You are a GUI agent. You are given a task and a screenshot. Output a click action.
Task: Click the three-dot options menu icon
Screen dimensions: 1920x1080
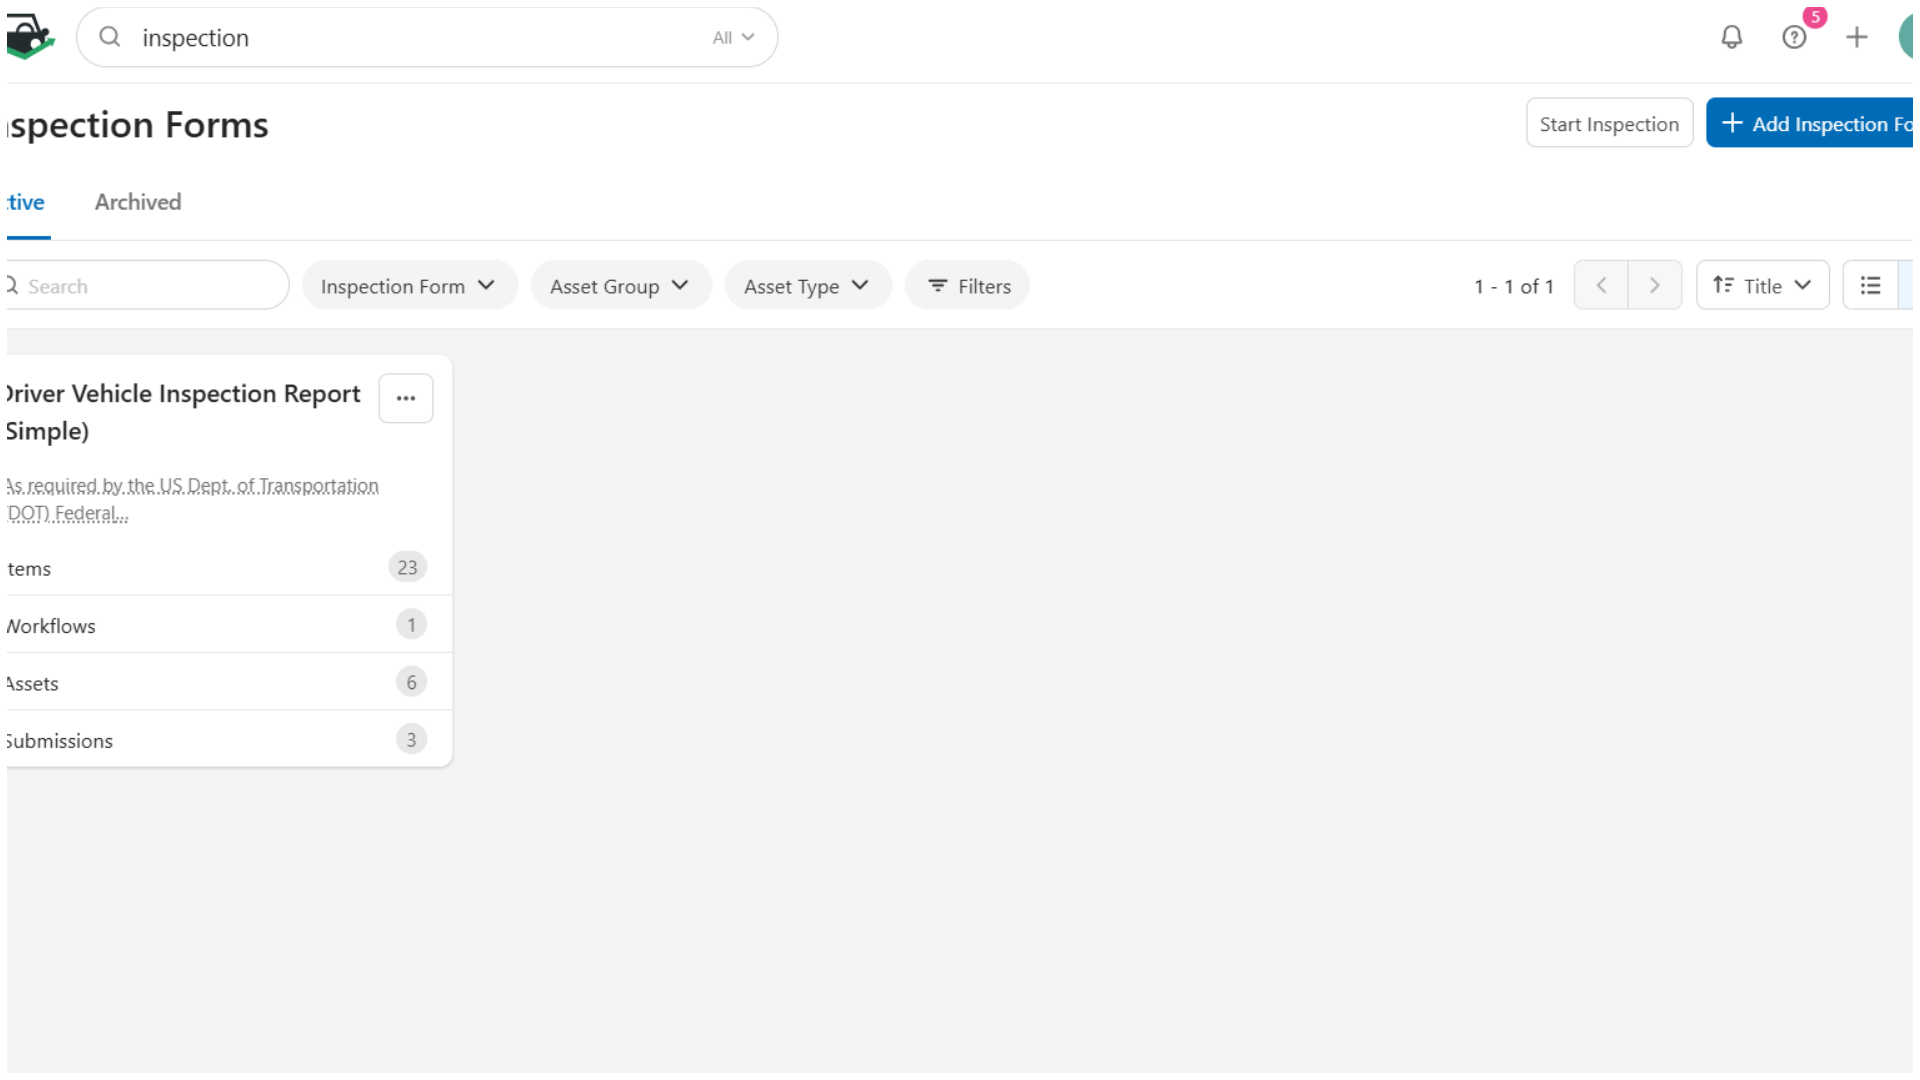(406, 398)
